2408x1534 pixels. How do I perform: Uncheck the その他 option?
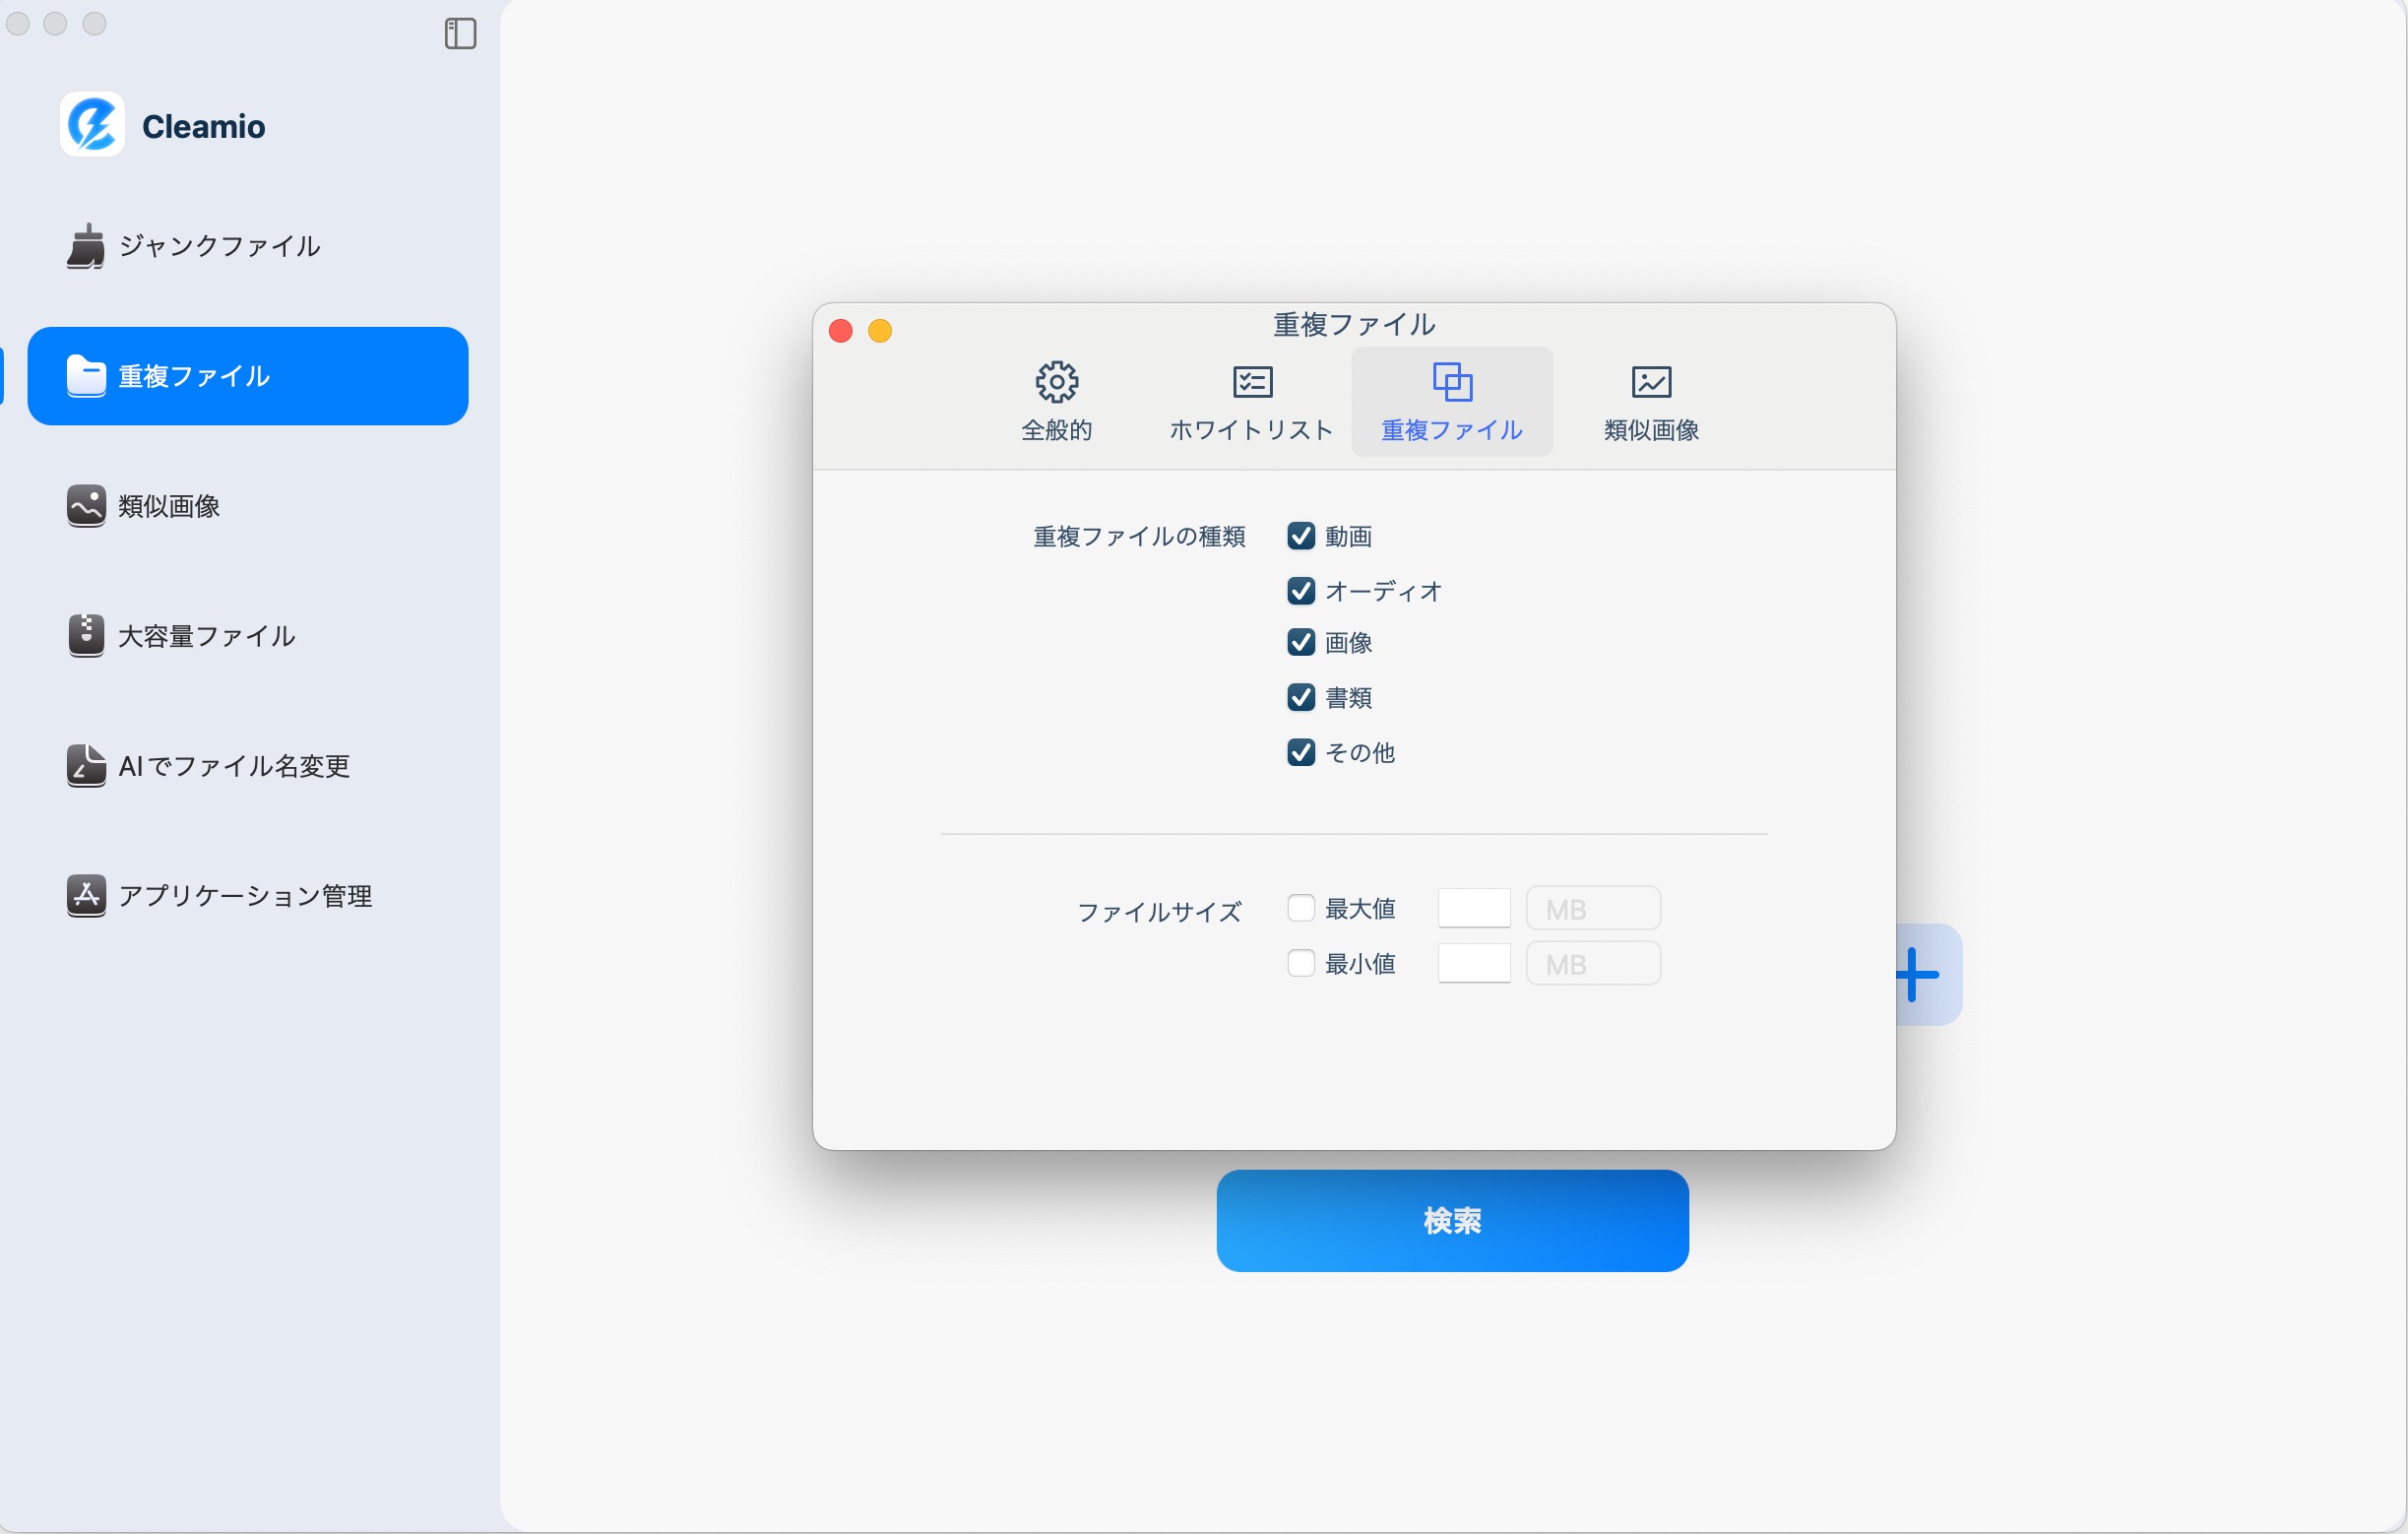tap(1300, 752)
